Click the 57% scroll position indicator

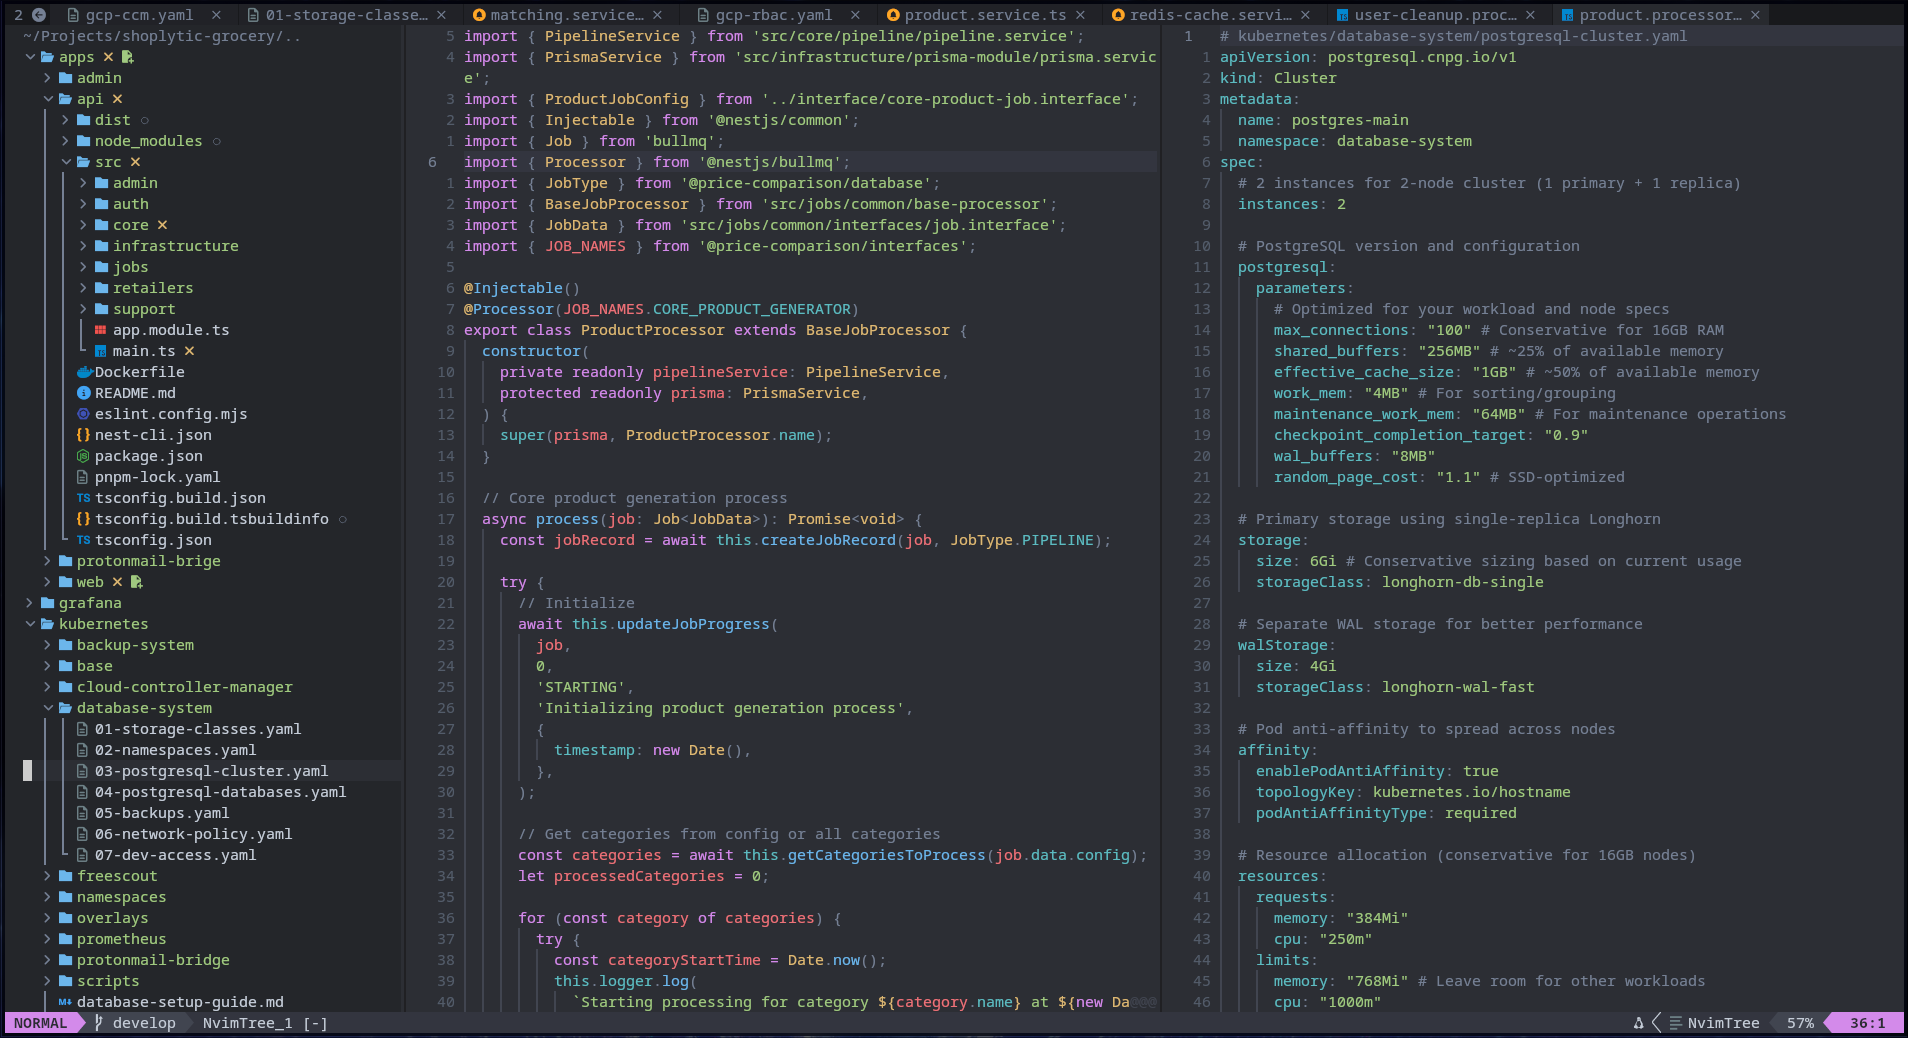[x=1800, y=1023]
